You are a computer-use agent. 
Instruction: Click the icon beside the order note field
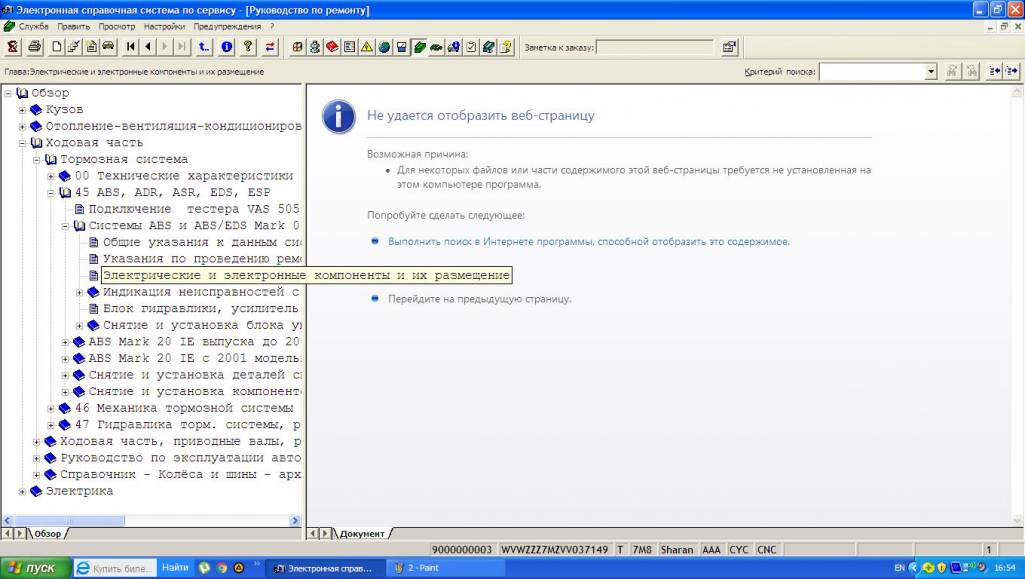pyautogui.click(x=729, y=47)
